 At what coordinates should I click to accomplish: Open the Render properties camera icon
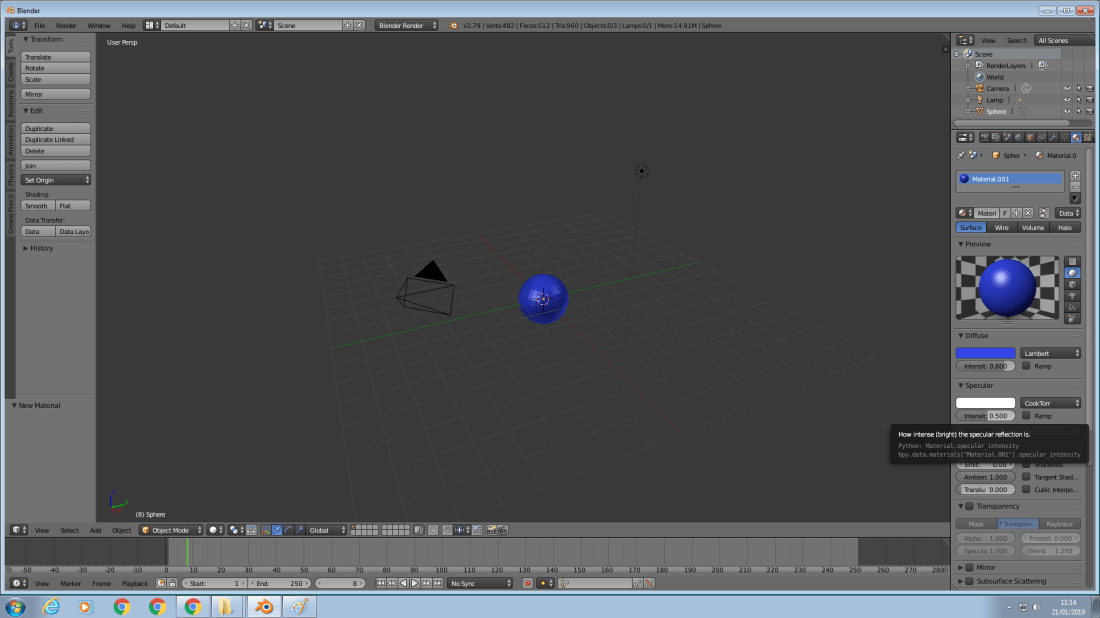coord(985,137)
